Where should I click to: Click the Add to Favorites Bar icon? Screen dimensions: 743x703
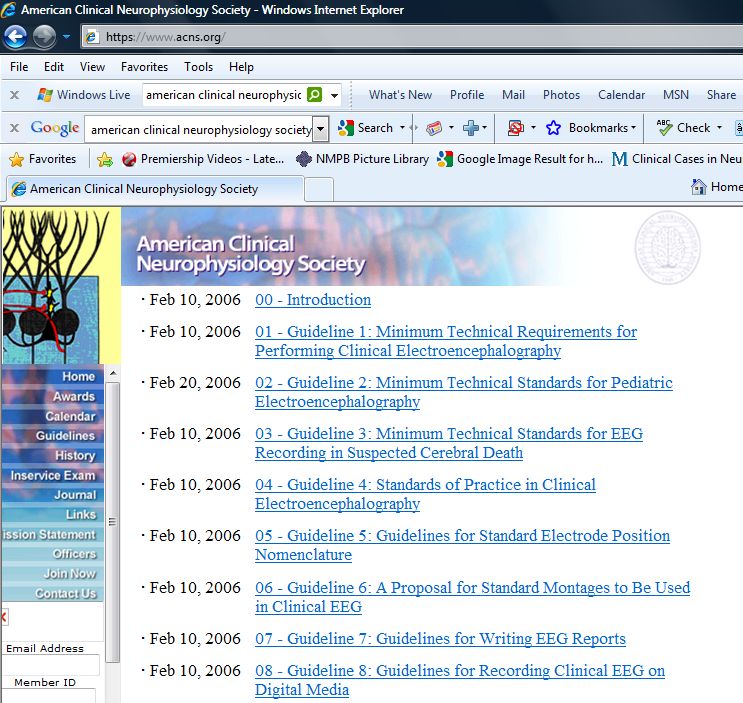pyautogui.click(x=105, y=159)
